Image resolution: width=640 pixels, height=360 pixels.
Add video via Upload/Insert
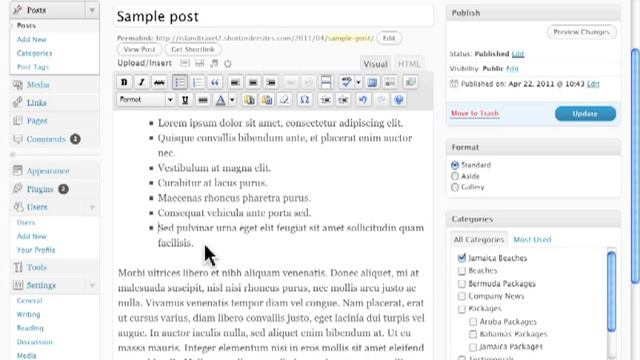coord(200,63)
